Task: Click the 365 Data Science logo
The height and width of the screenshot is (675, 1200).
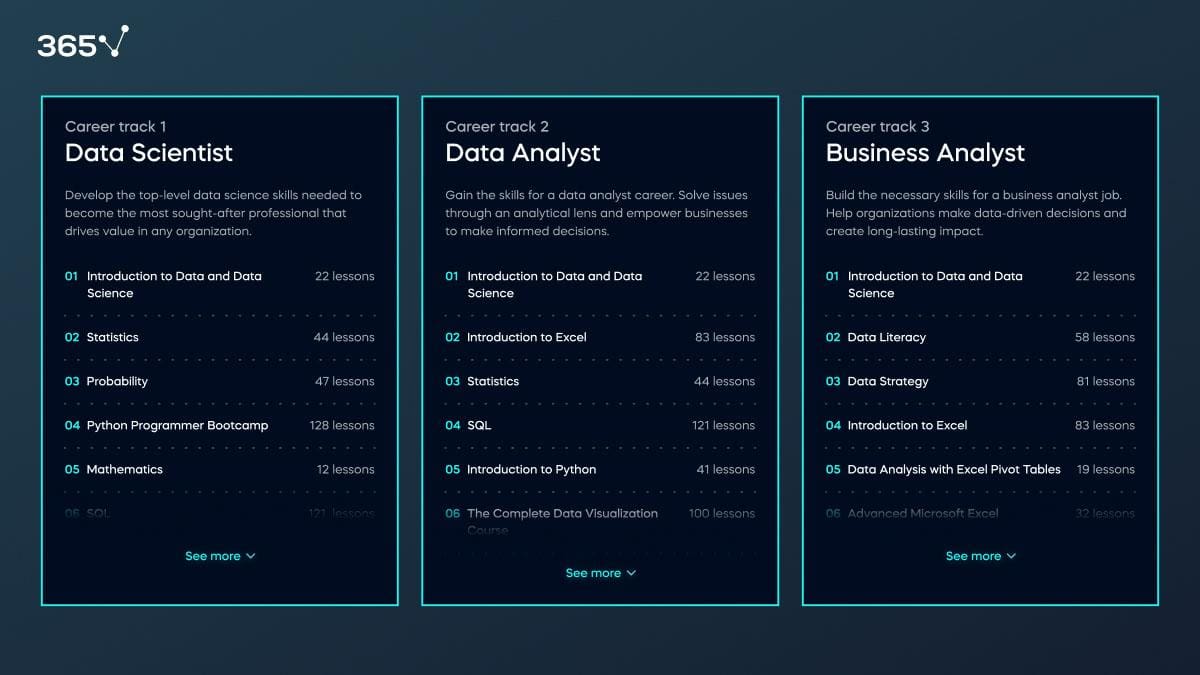Action: tap(83, 42)
